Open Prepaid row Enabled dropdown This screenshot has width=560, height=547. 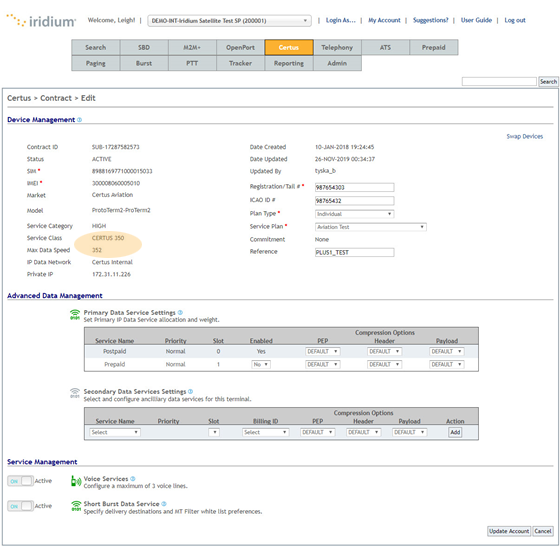point(261,364)
